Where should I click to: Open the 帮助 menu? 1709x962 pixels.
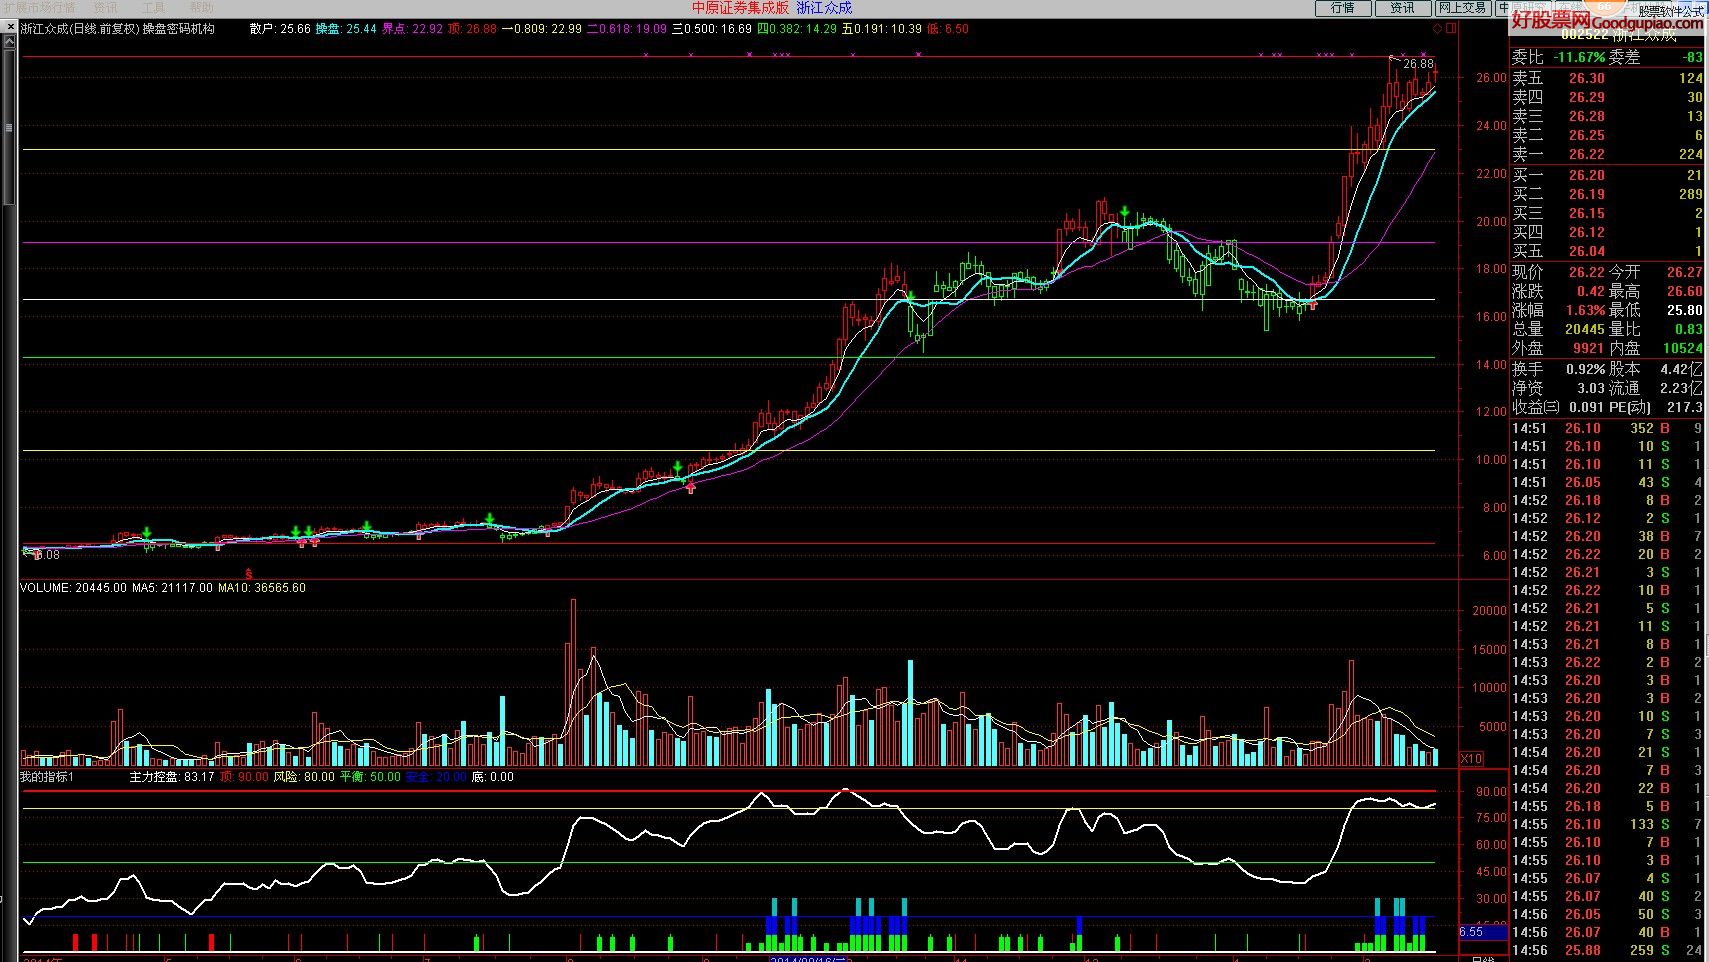click(x=201, y=7)
